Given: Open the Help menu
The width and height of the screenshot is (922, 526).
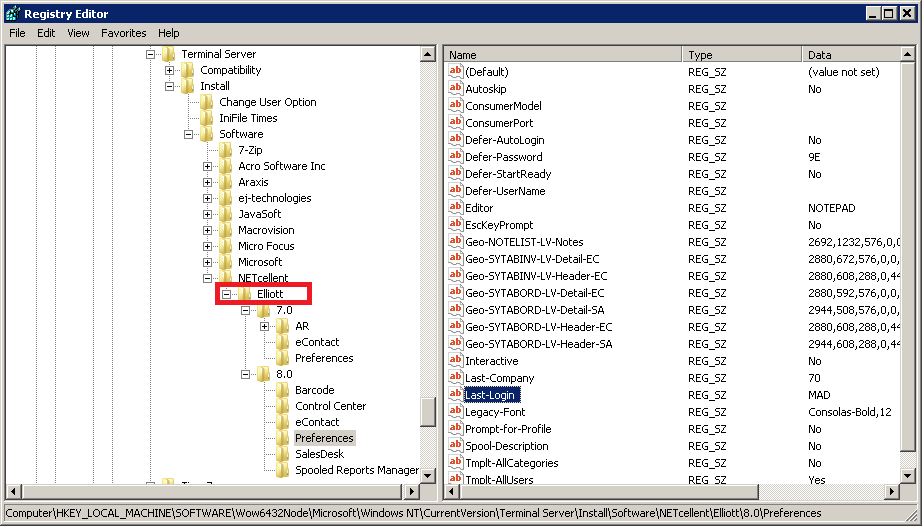Looking at the screenshot, I should coord(168,33).
